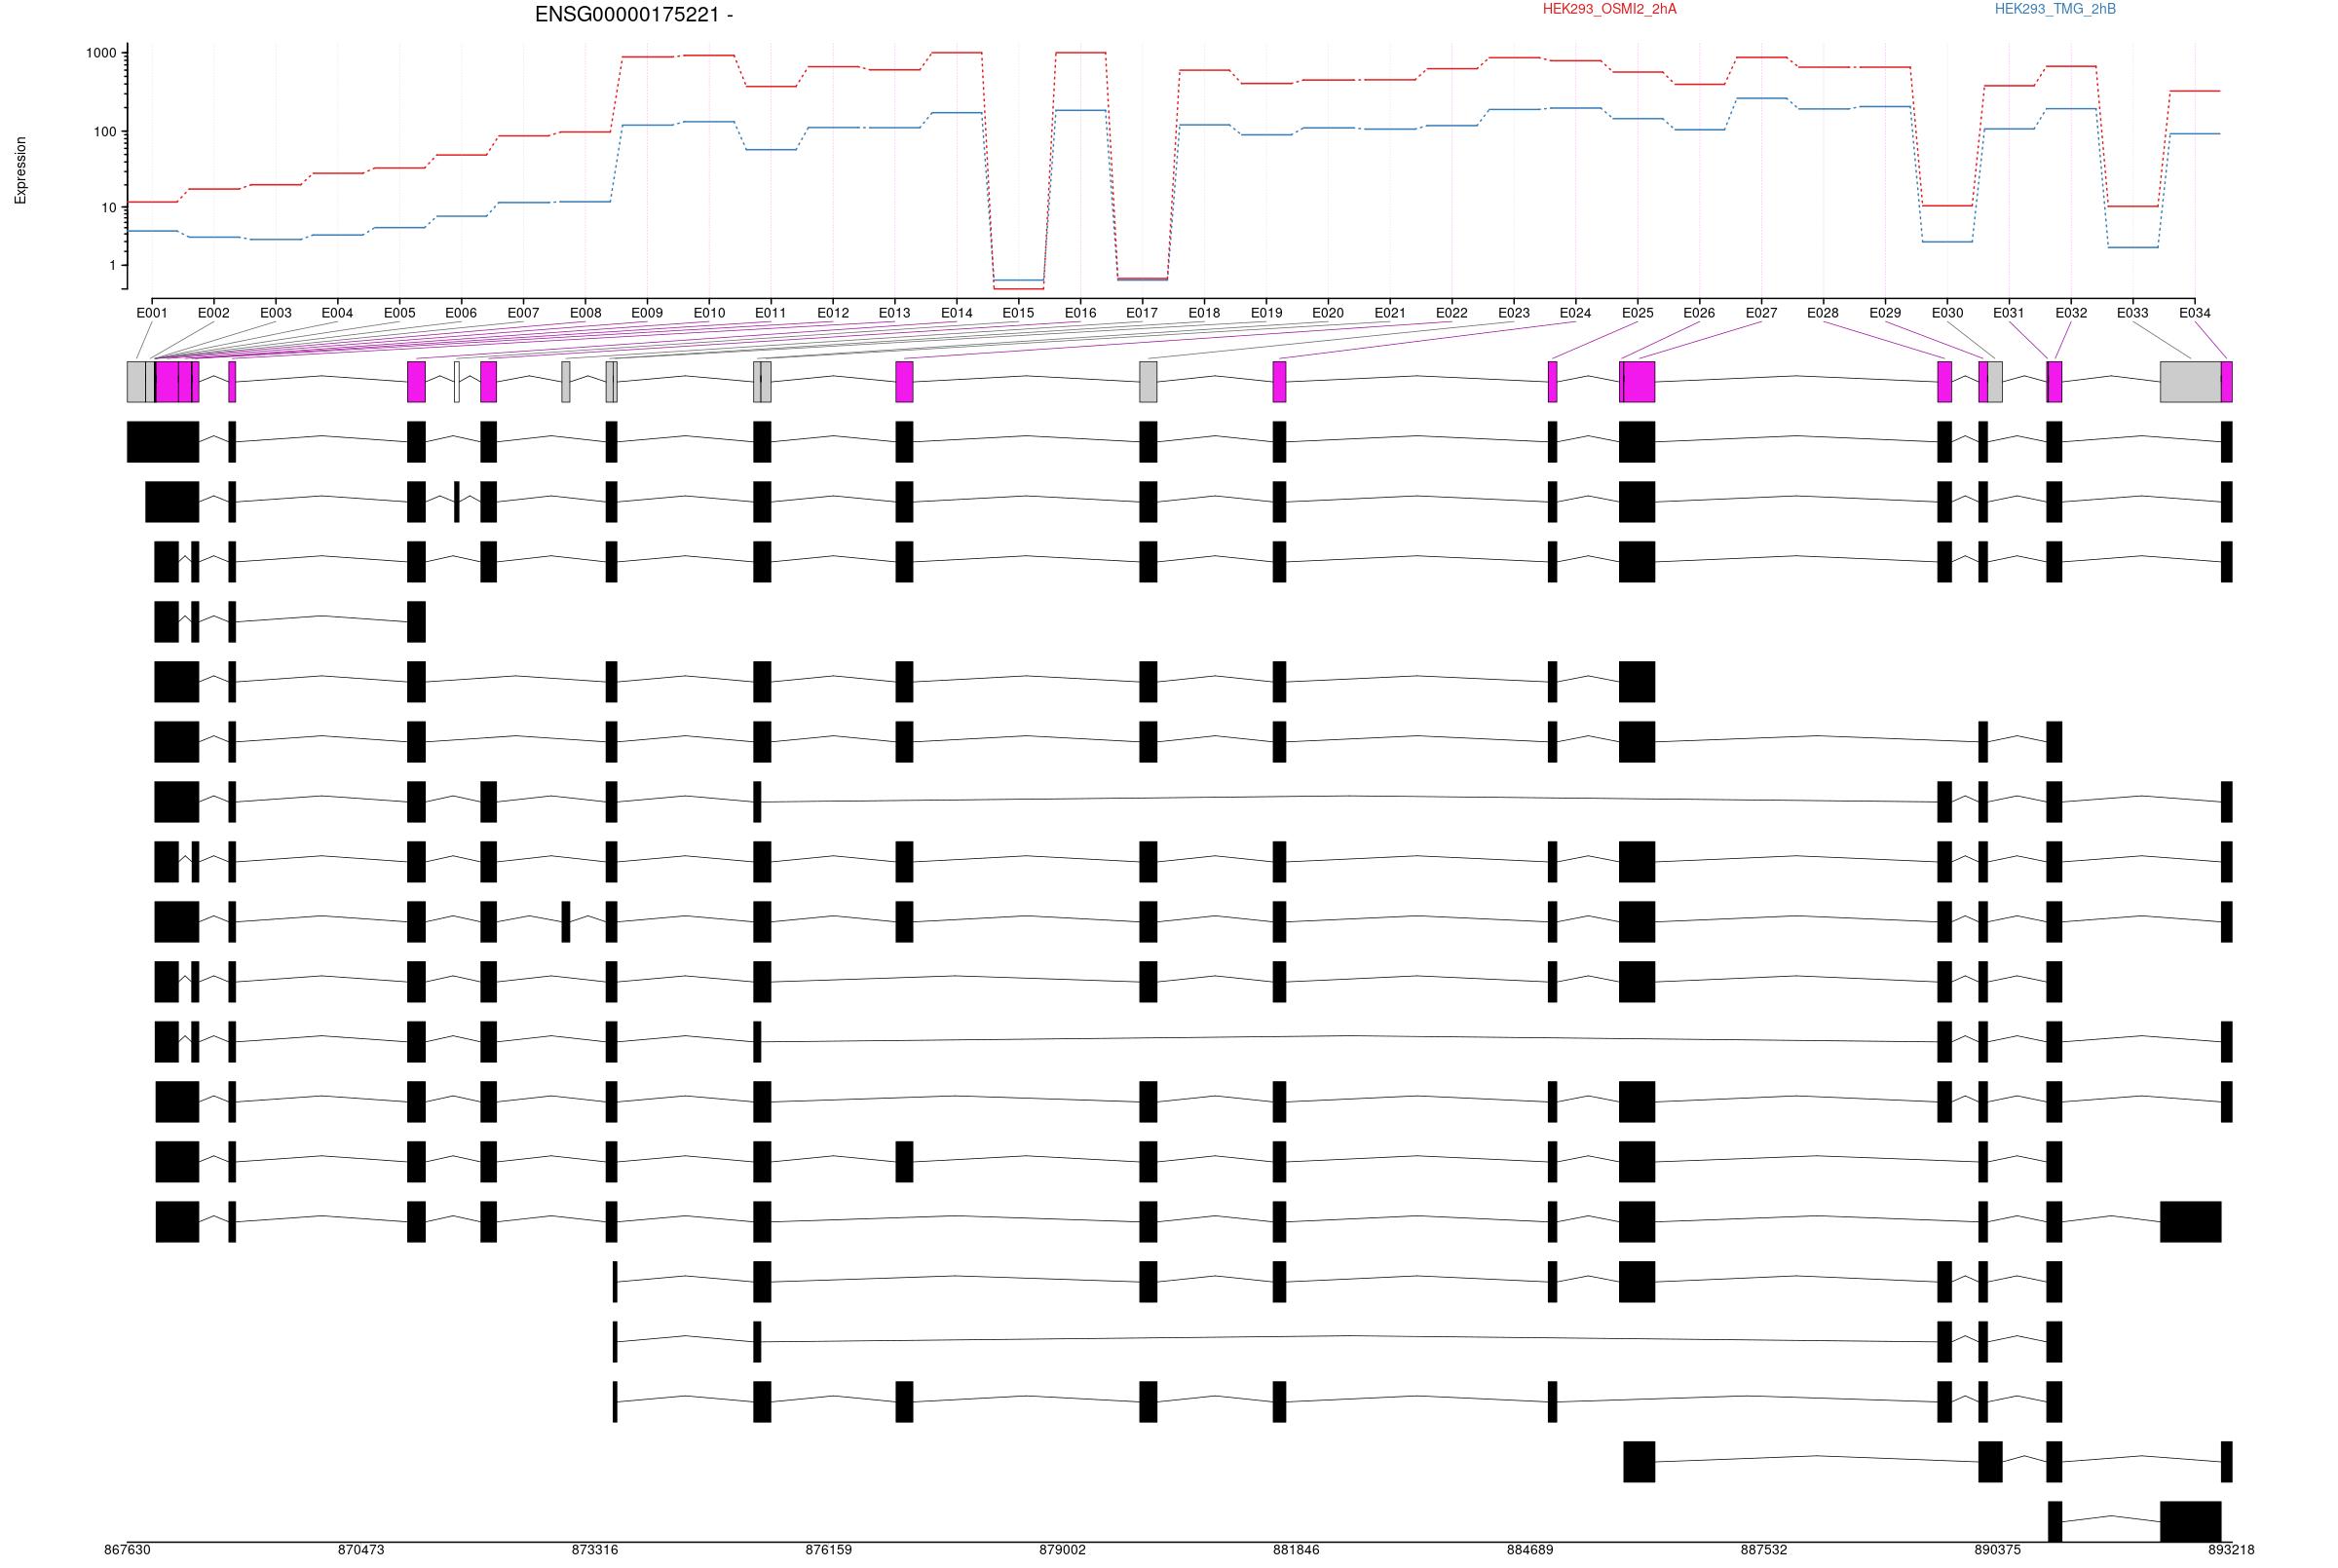Click exon label E022

pyautogui.click(x=1452, y=313)
